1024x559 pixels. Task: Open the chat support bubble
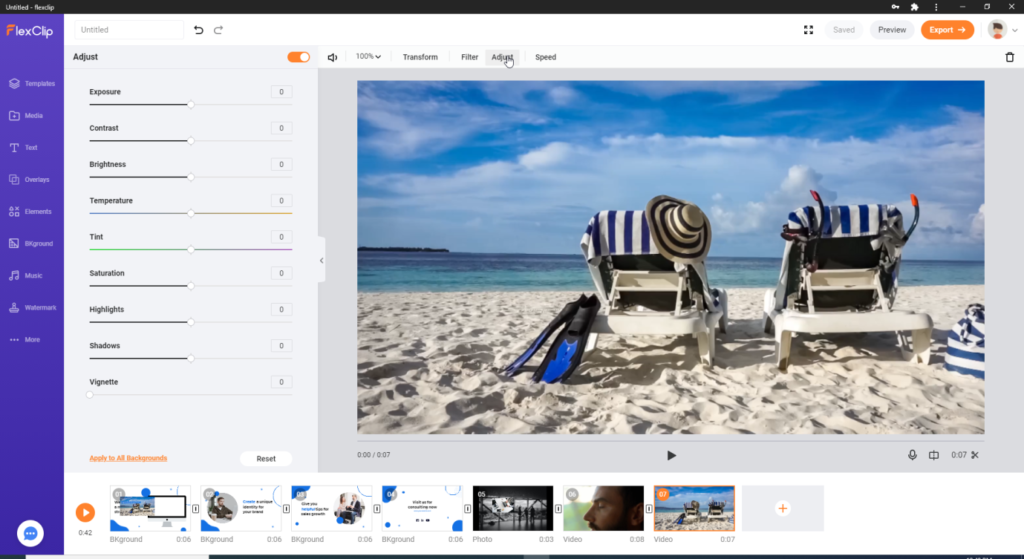coord(30,534)
